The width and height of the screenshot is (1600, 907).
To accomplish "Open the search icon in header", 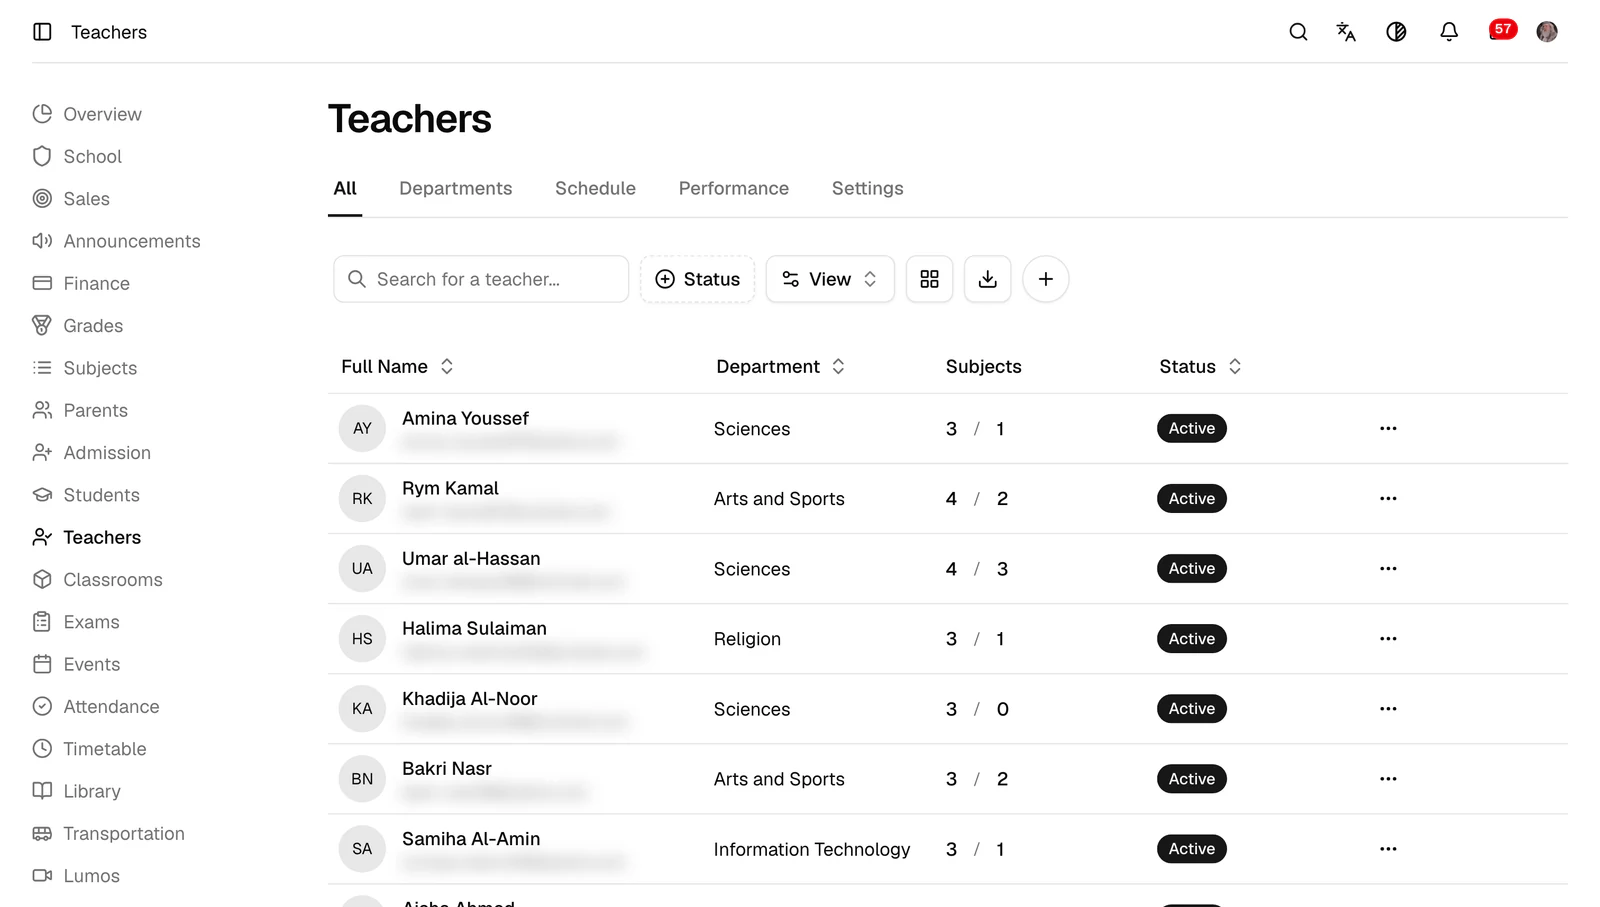I will (1298, 32).
